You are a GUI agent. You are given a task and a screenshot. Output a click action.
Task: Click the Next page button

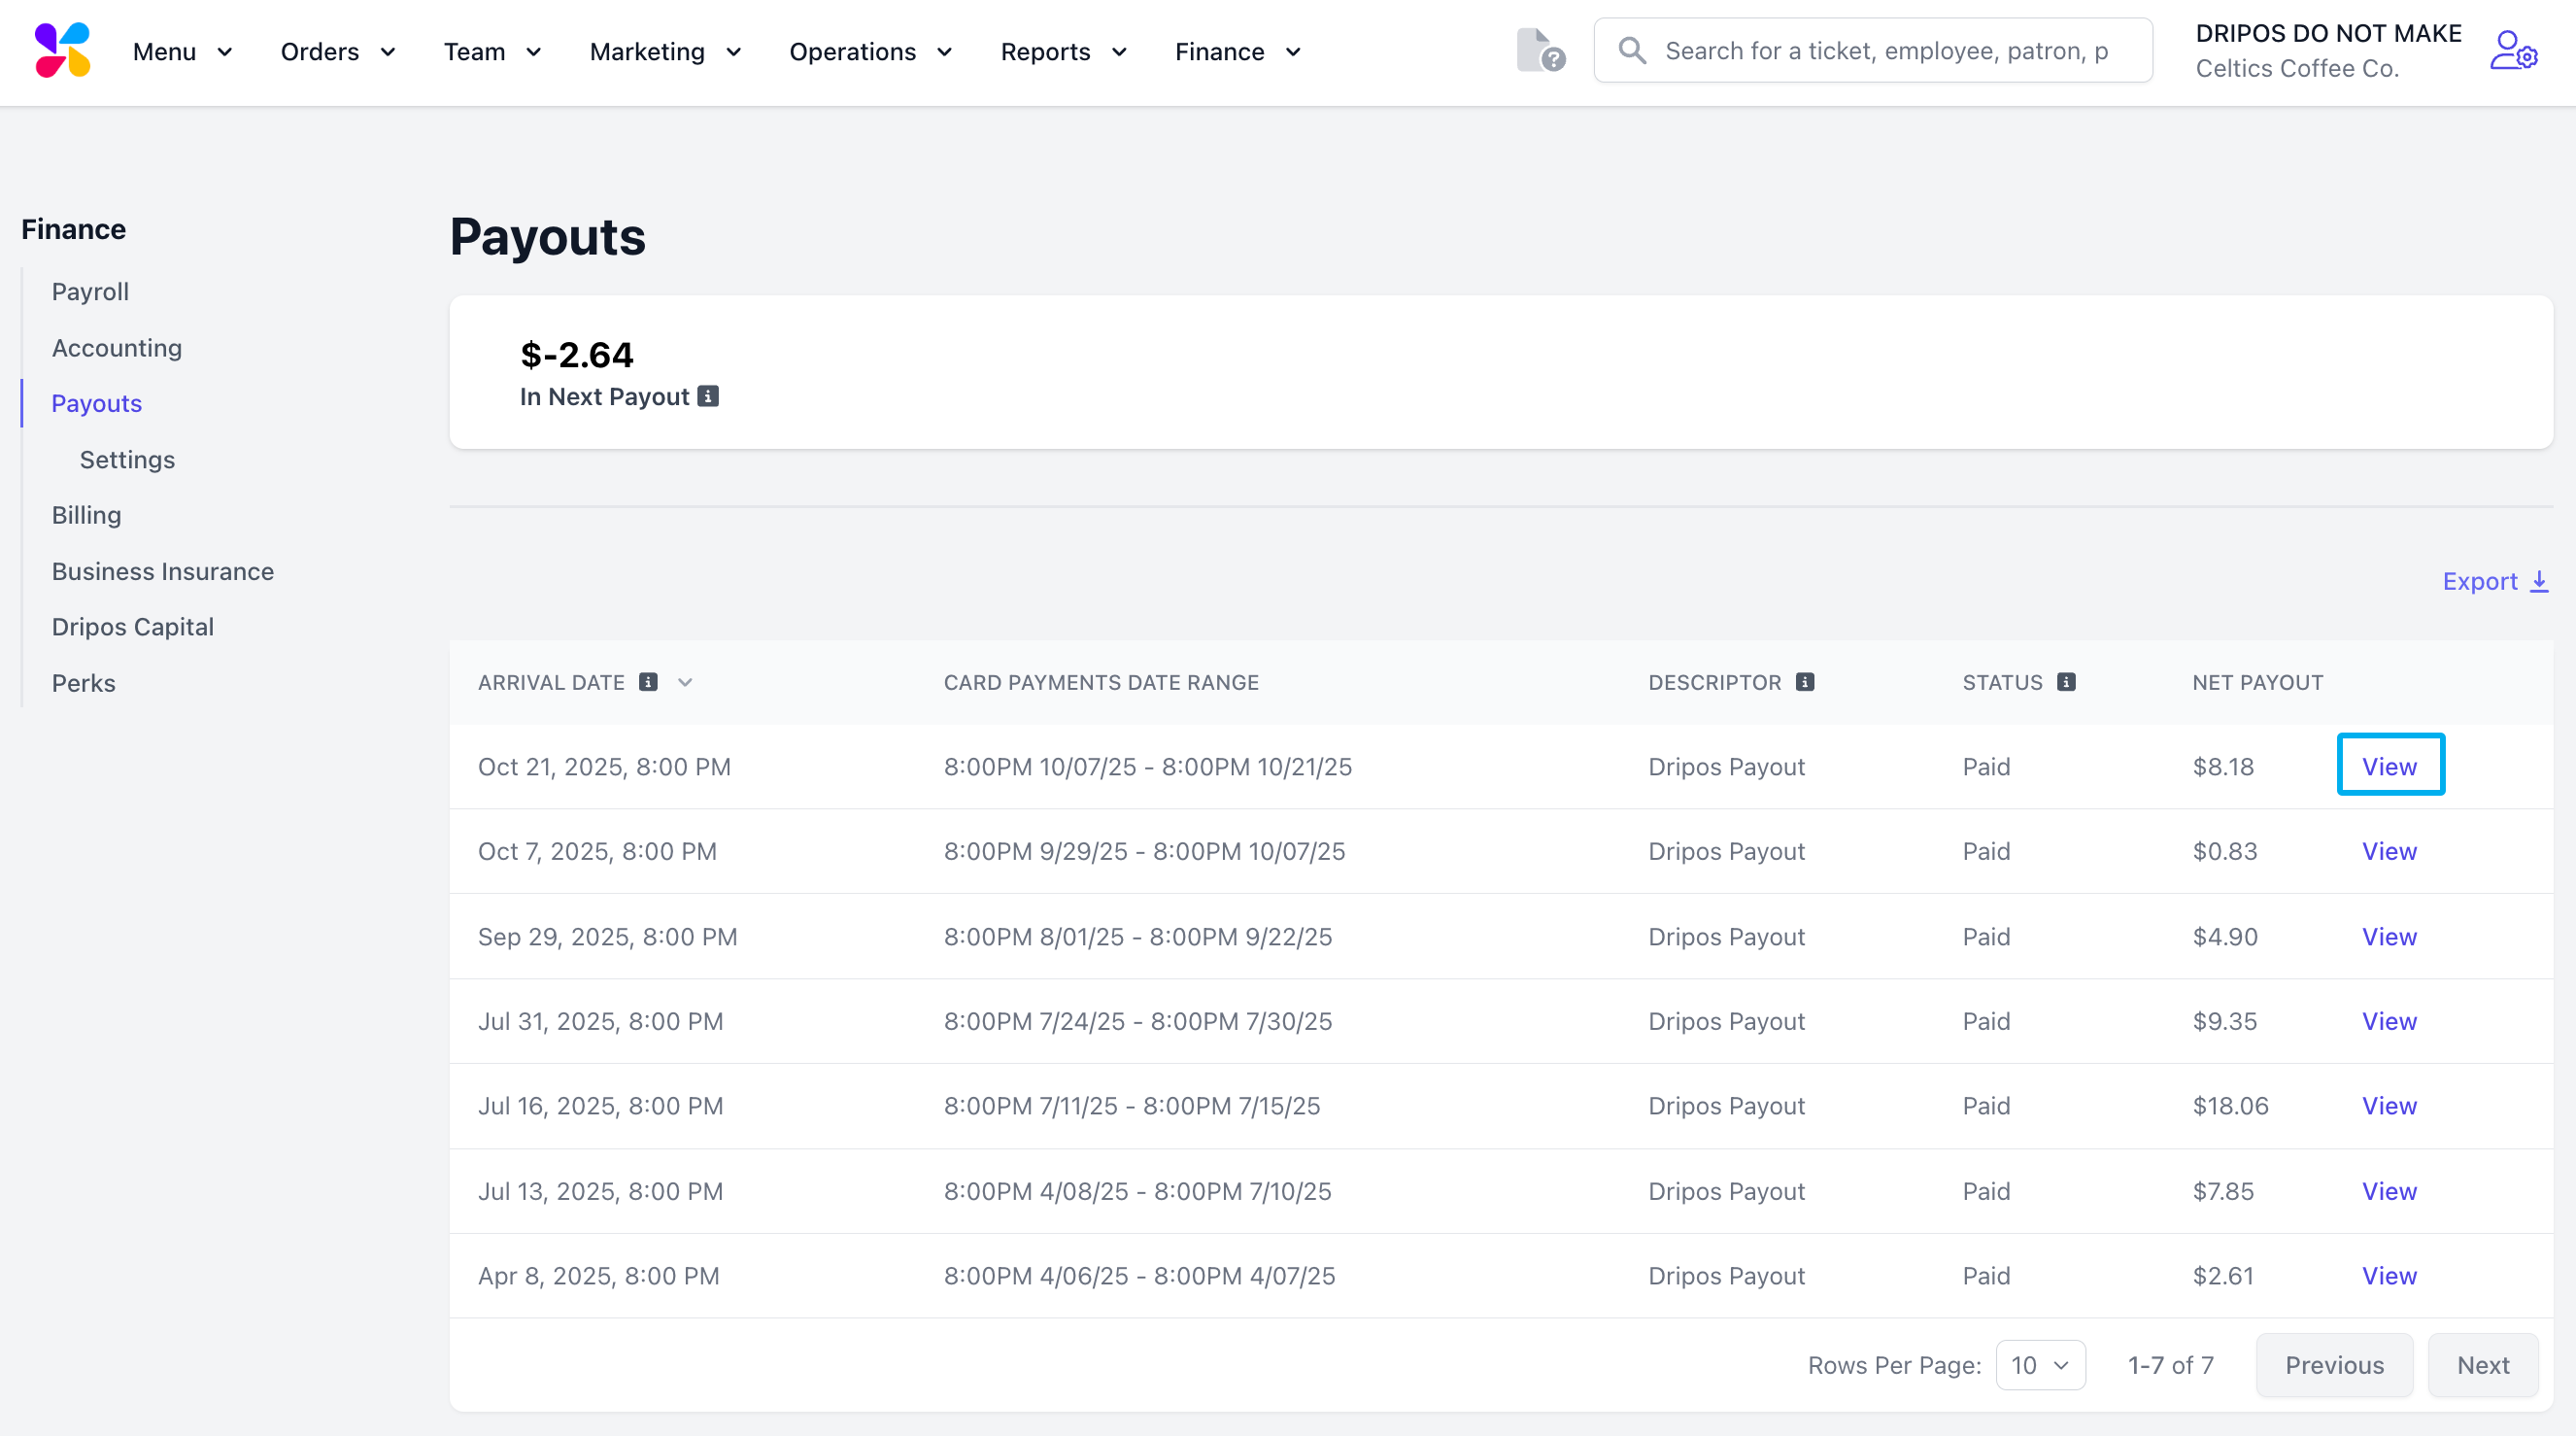2482,1365
